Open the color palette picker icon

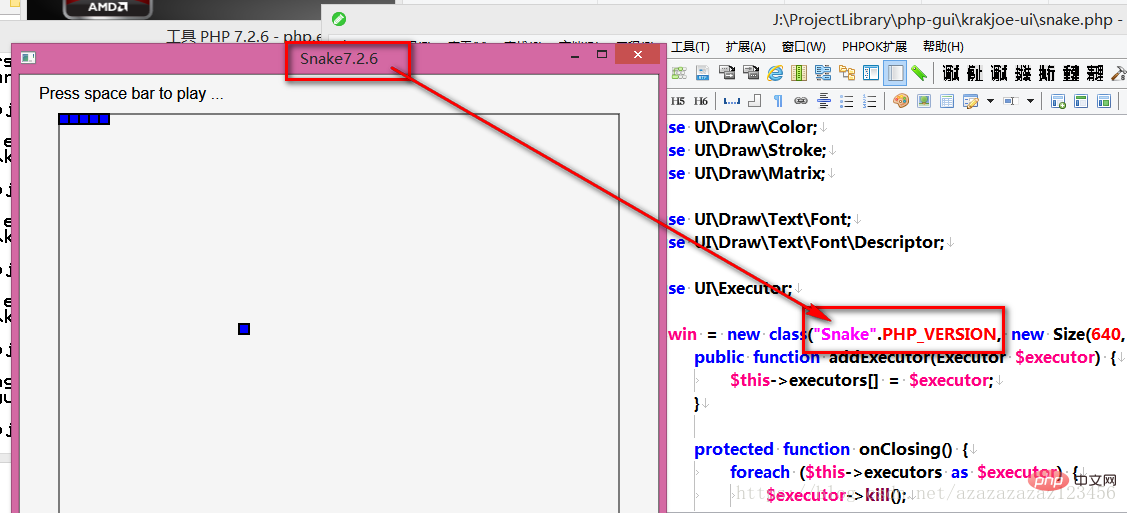click(x=901, y=101)
